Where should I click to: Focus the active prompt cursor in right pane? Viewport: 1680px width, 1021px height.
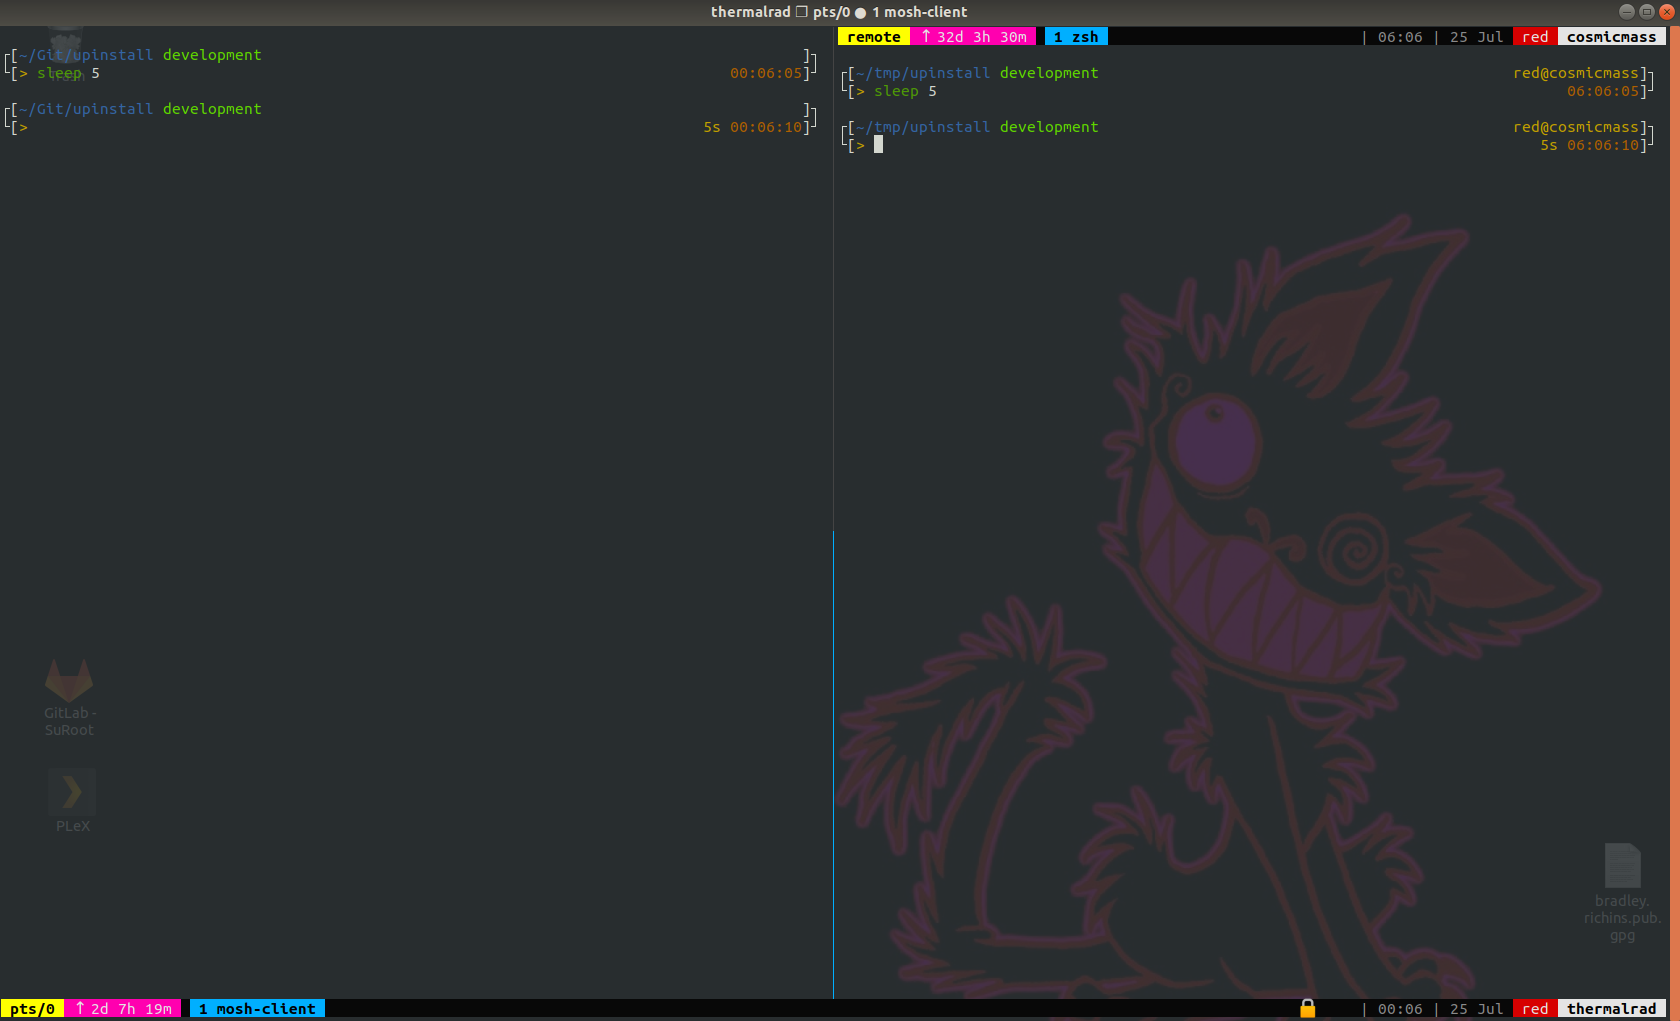[878, 145]
